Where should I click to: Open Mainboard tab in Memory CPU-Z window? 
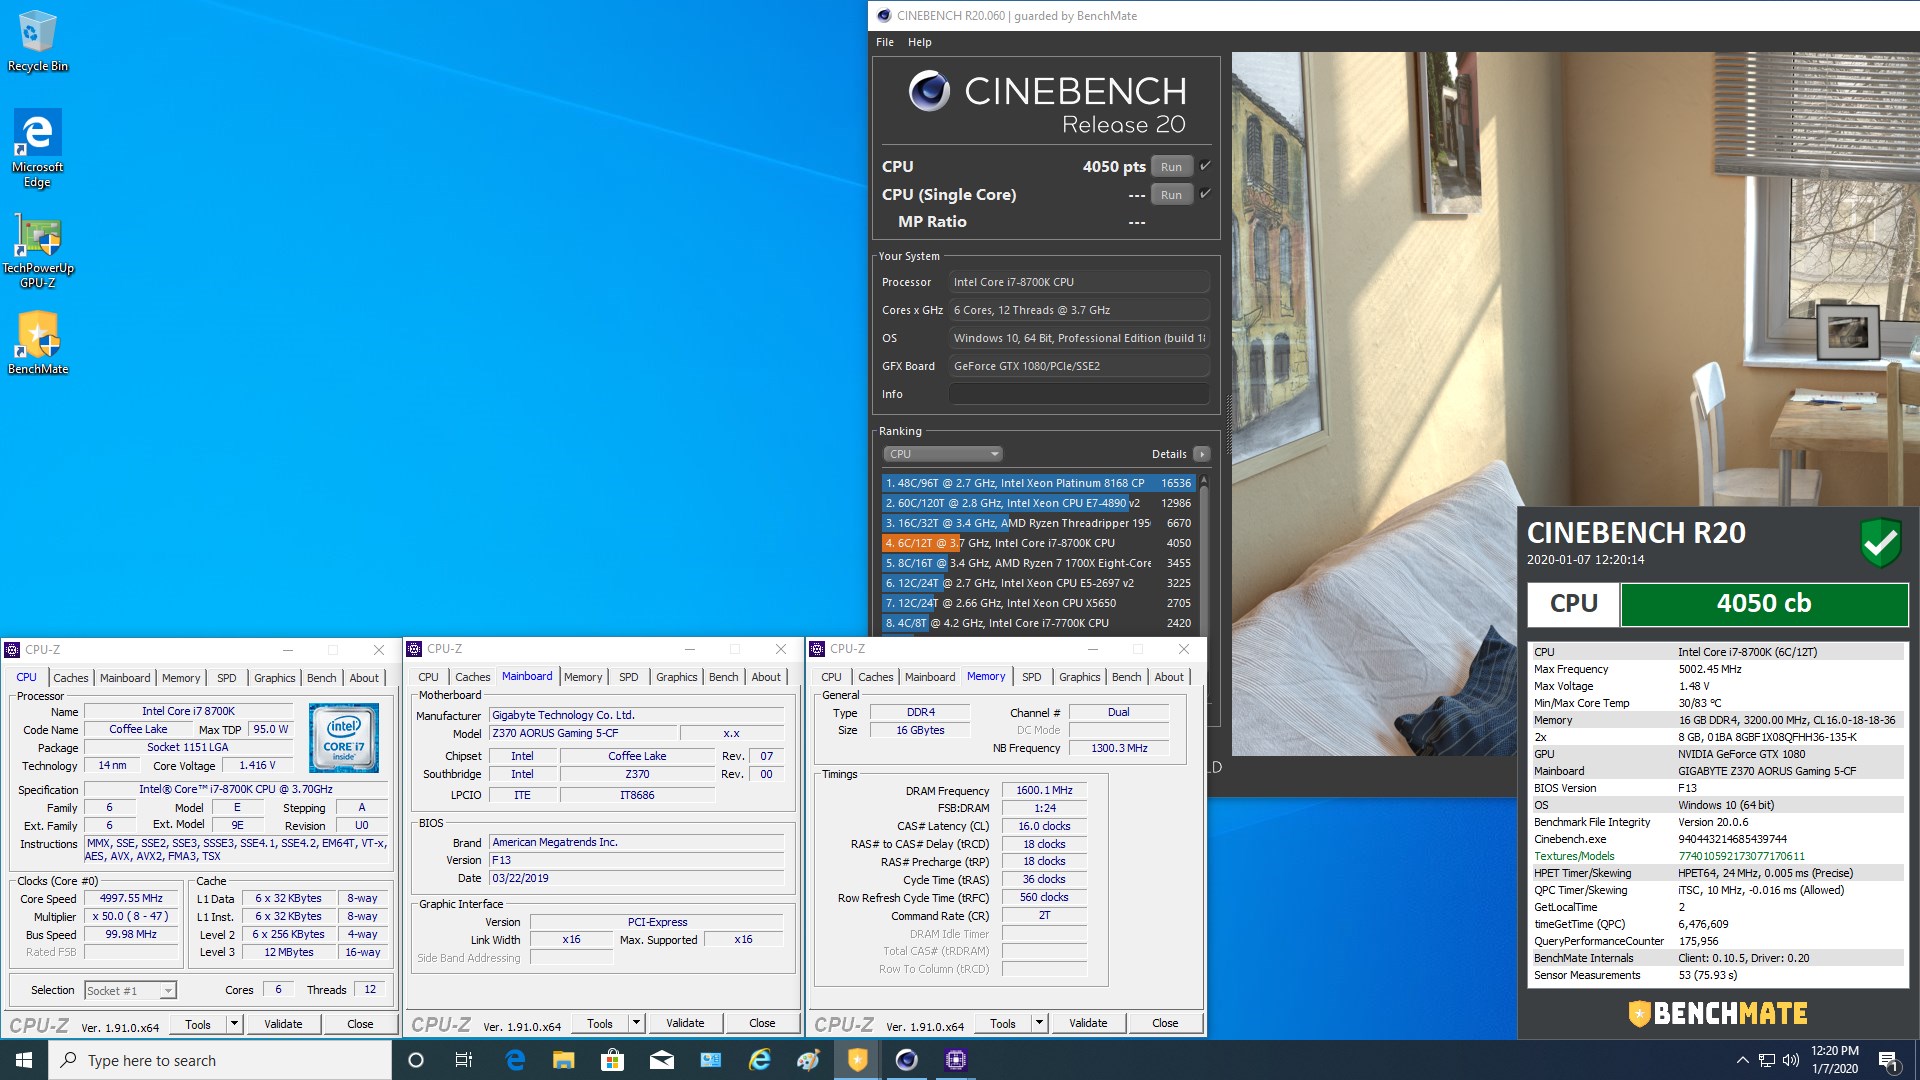pyautogui.click(x=930, y=677)
